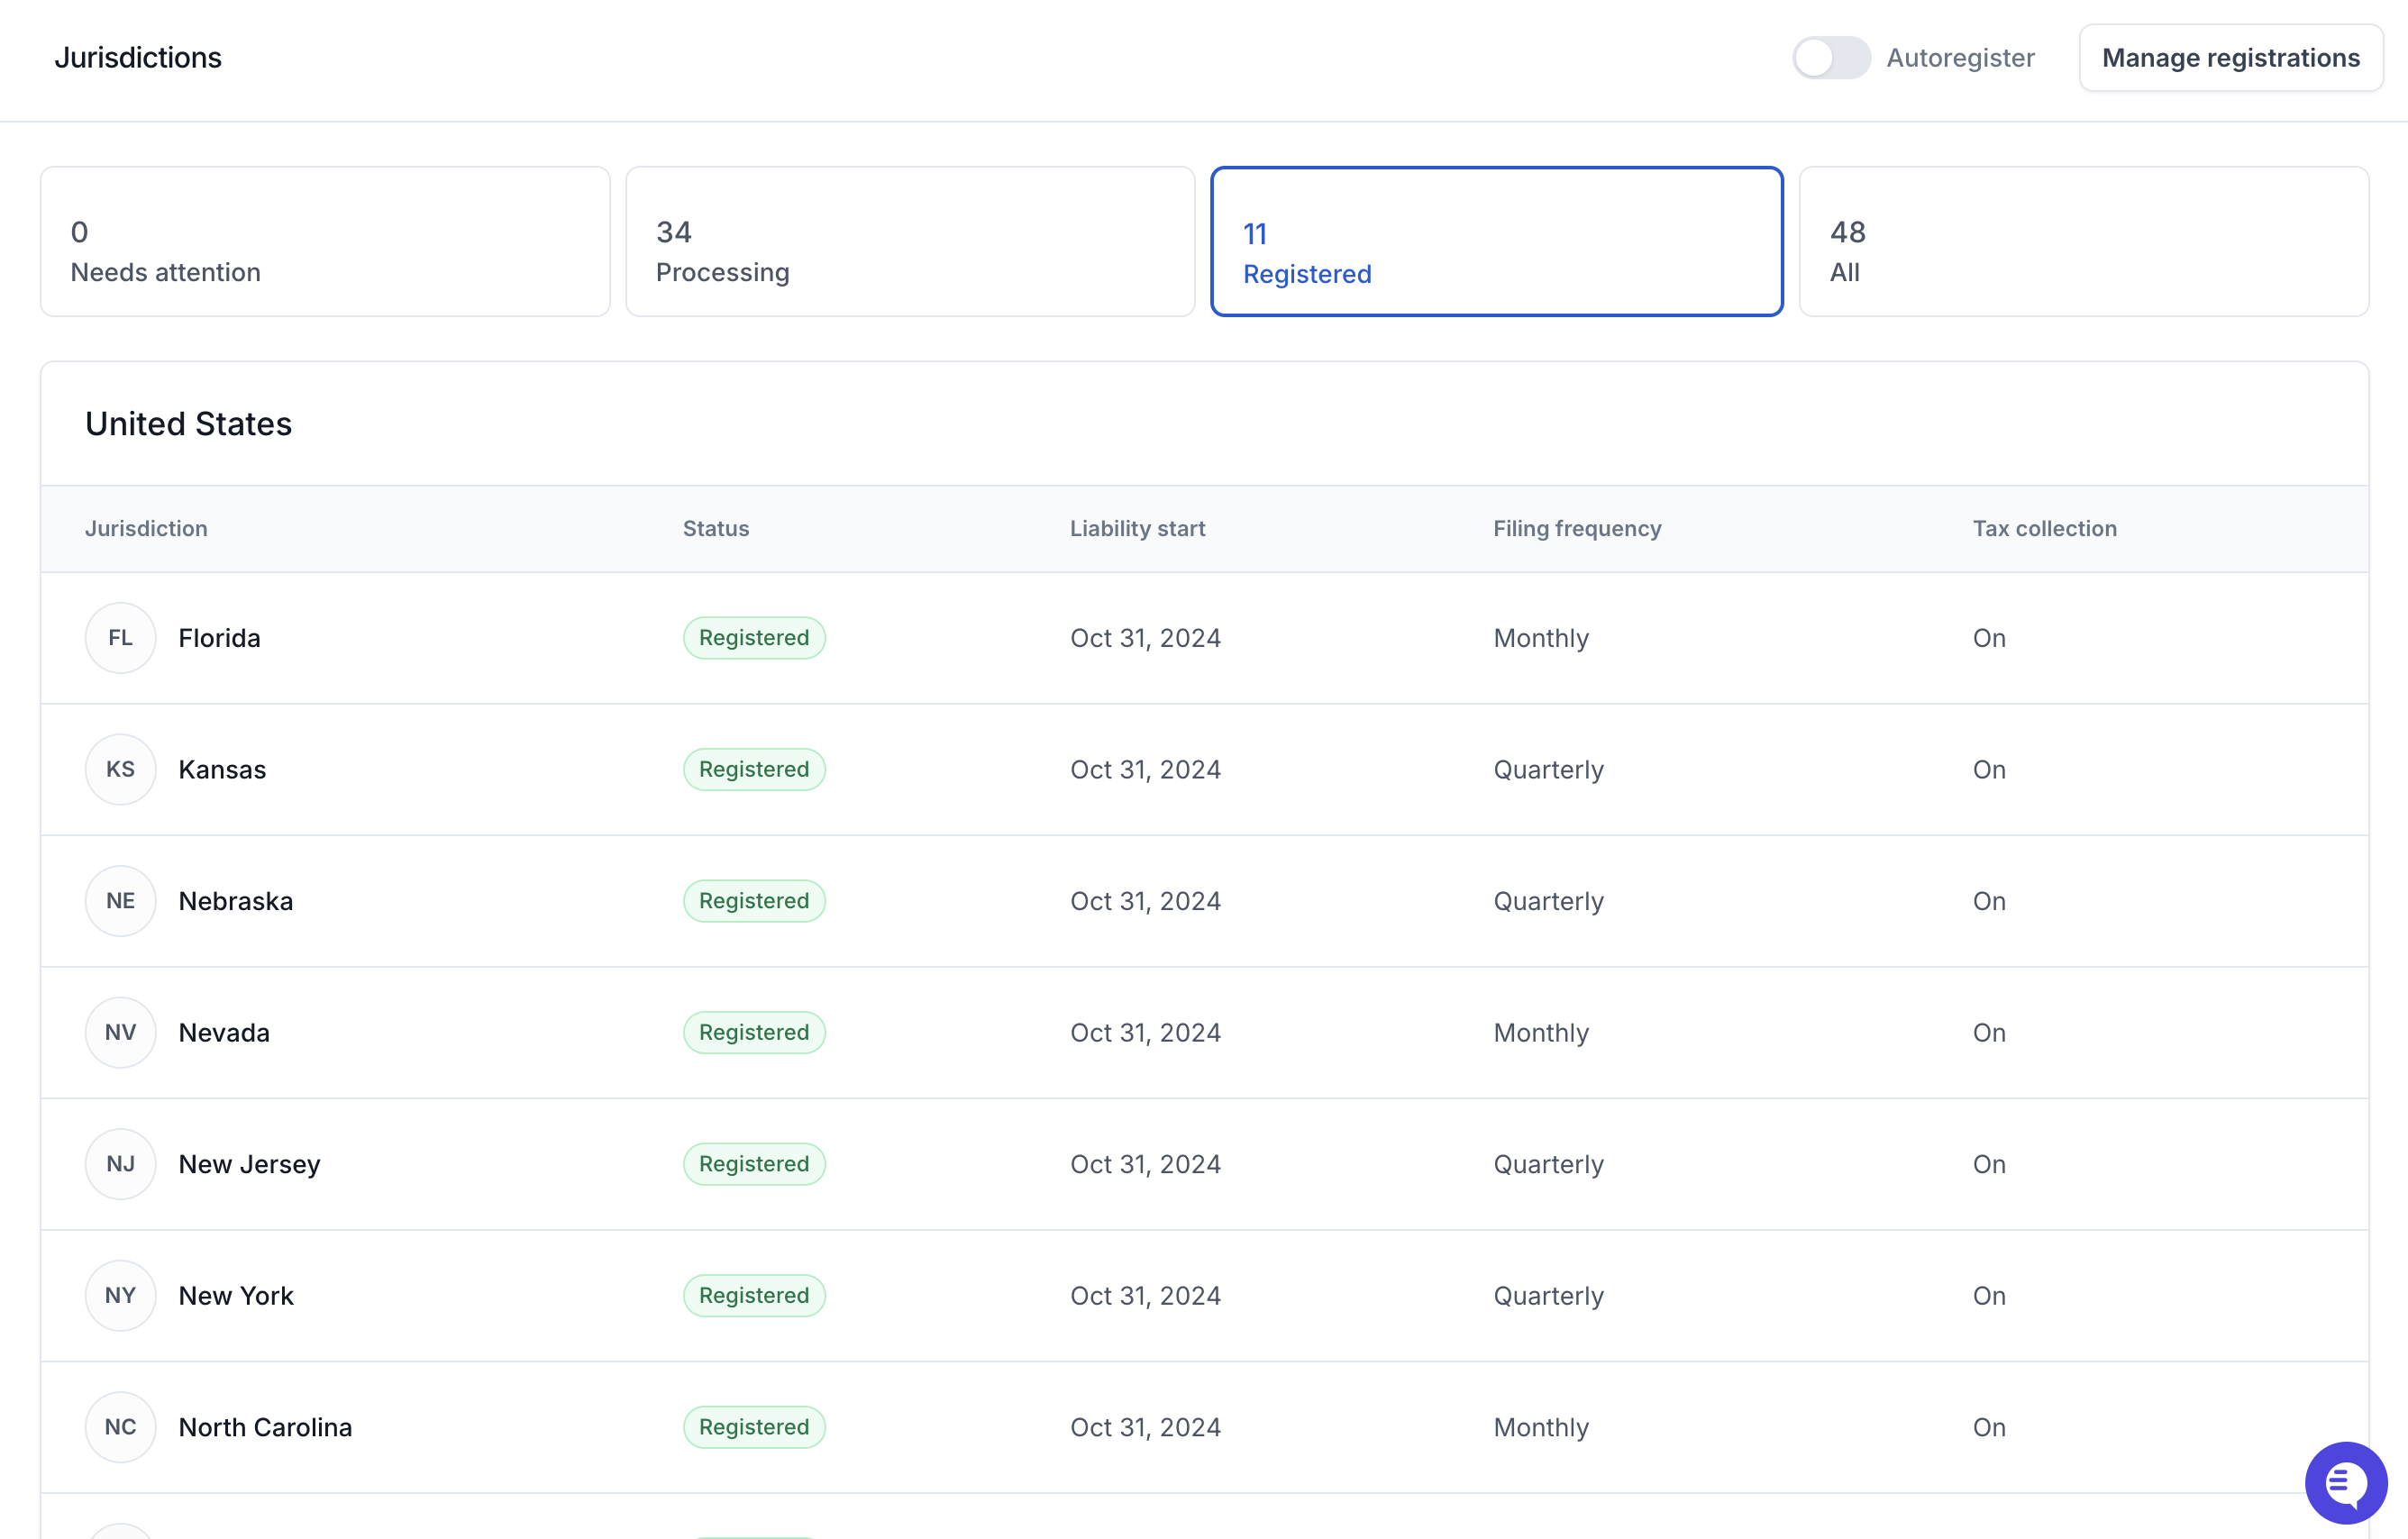Click the Tax collection column header

pyautogui.click(x=2044, y=528)
